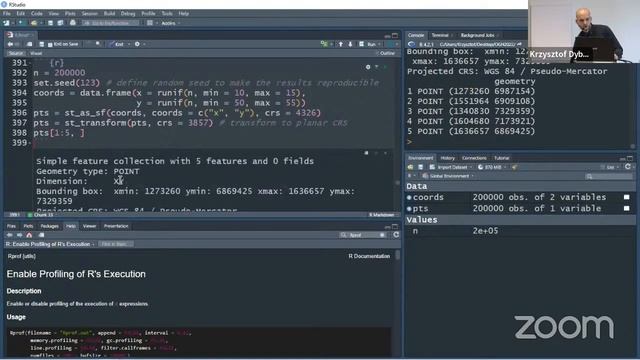Save the current Rmd document
The image size is (640, 360).
point(41,44)
